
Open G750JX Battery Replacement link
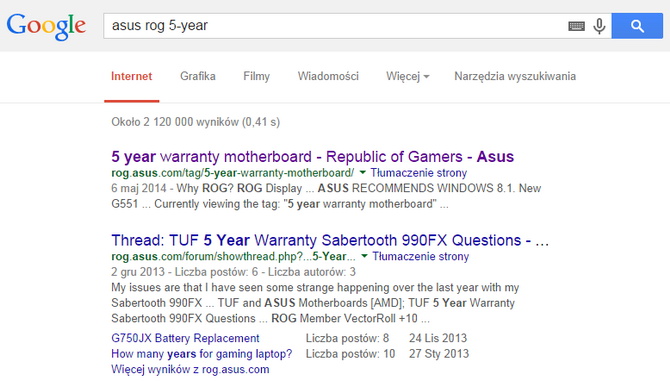(185, 338)
